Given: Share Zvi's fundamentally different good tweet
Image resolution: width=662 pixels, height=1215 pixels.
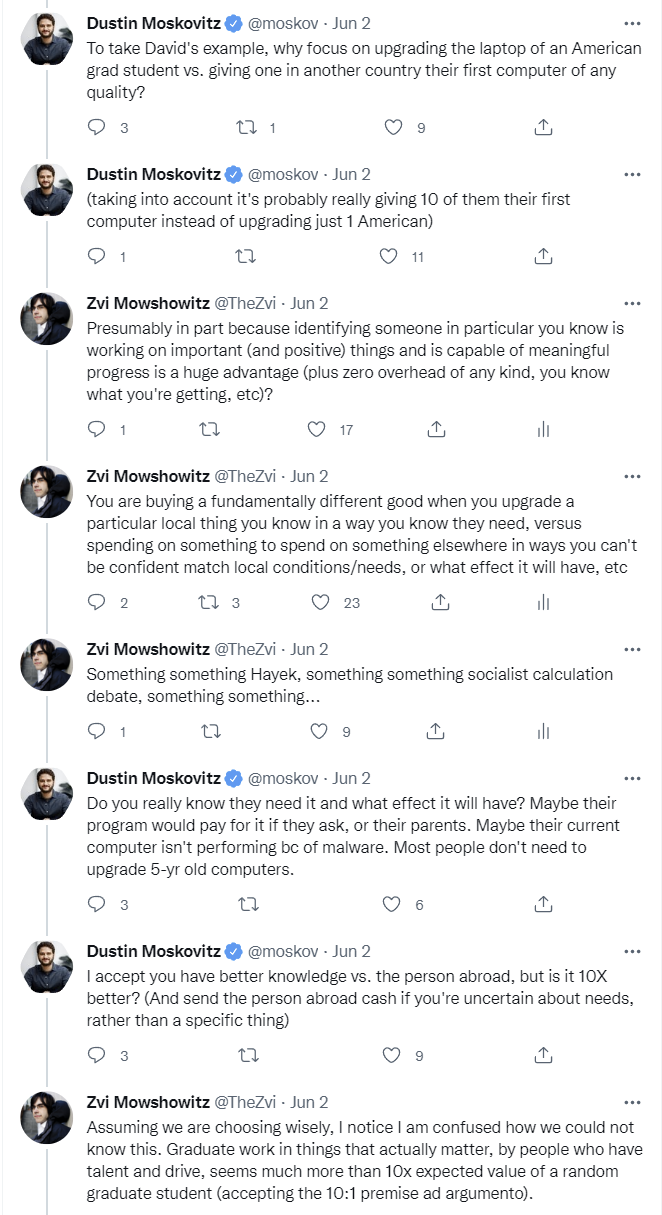Looking at the screenshot, I should pos(439,602).
